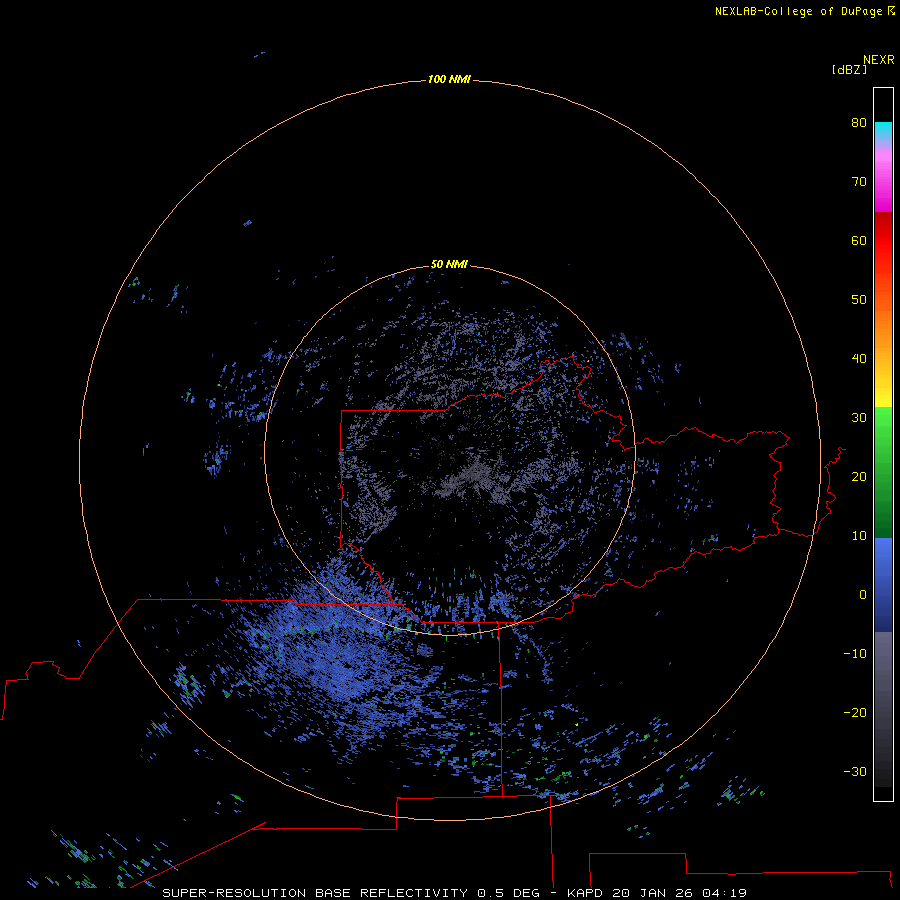Click the -30 value on the dBZ scale

point(855,771)
